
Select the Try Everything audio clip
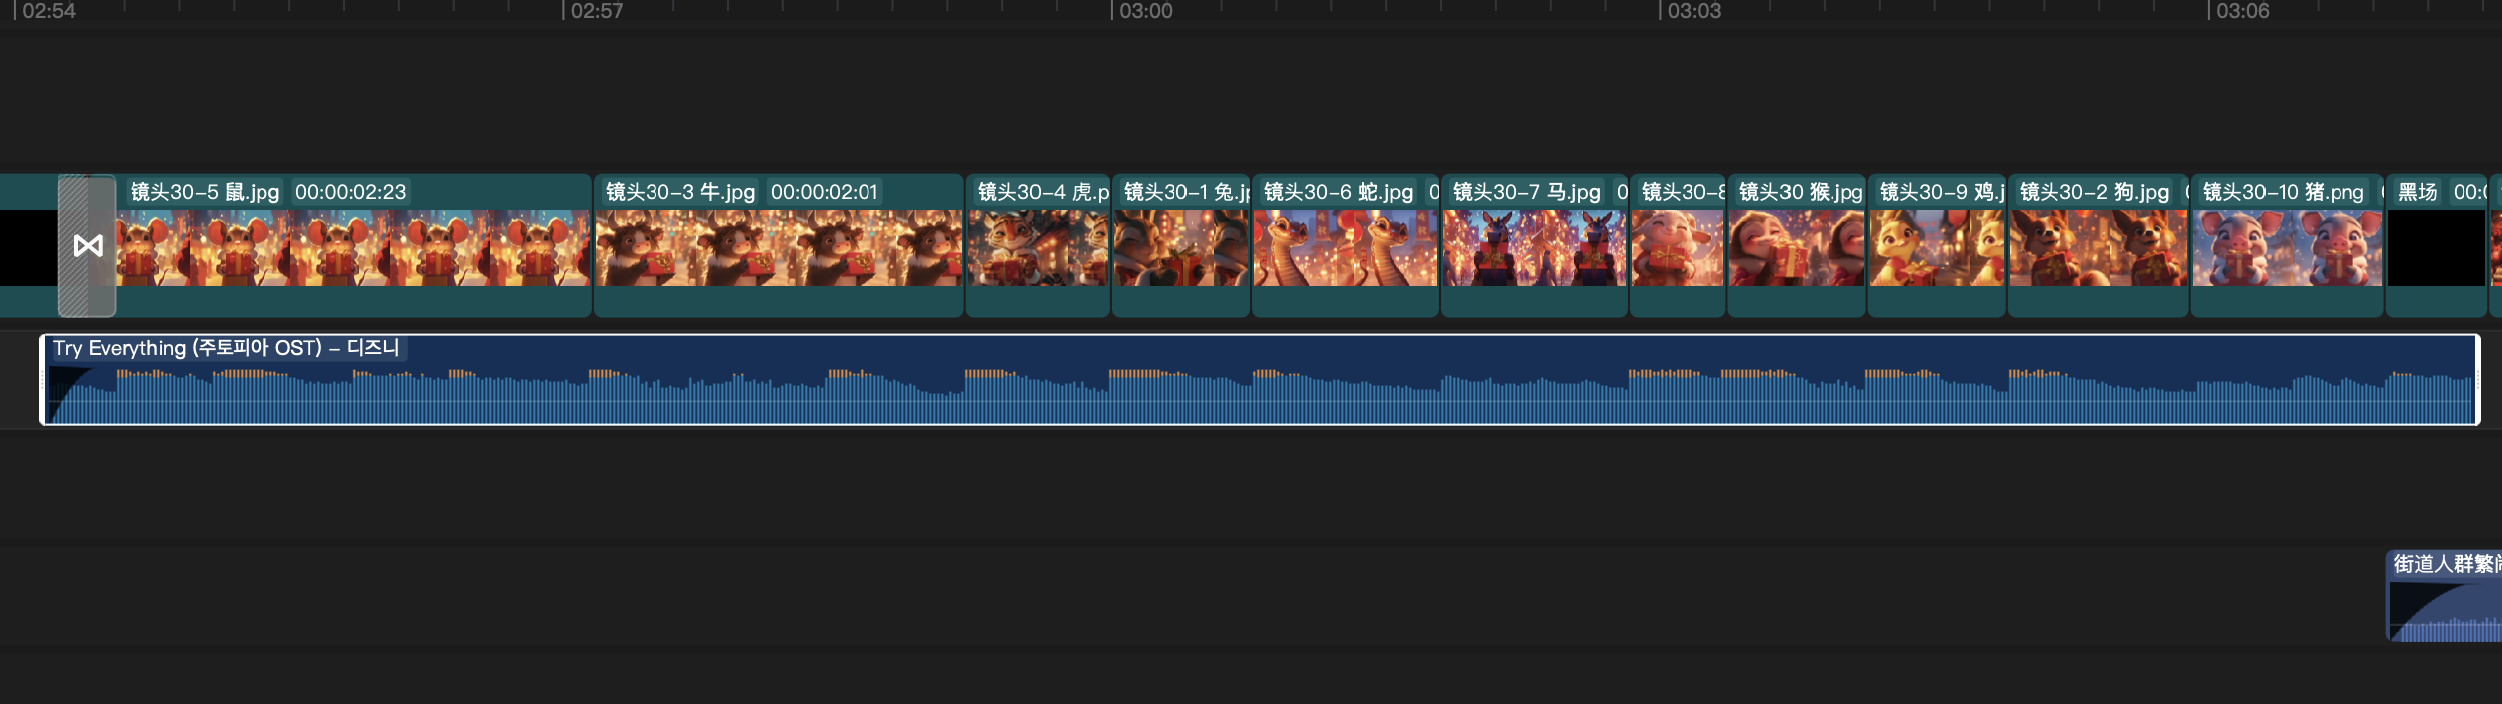tap(1260, 380)
